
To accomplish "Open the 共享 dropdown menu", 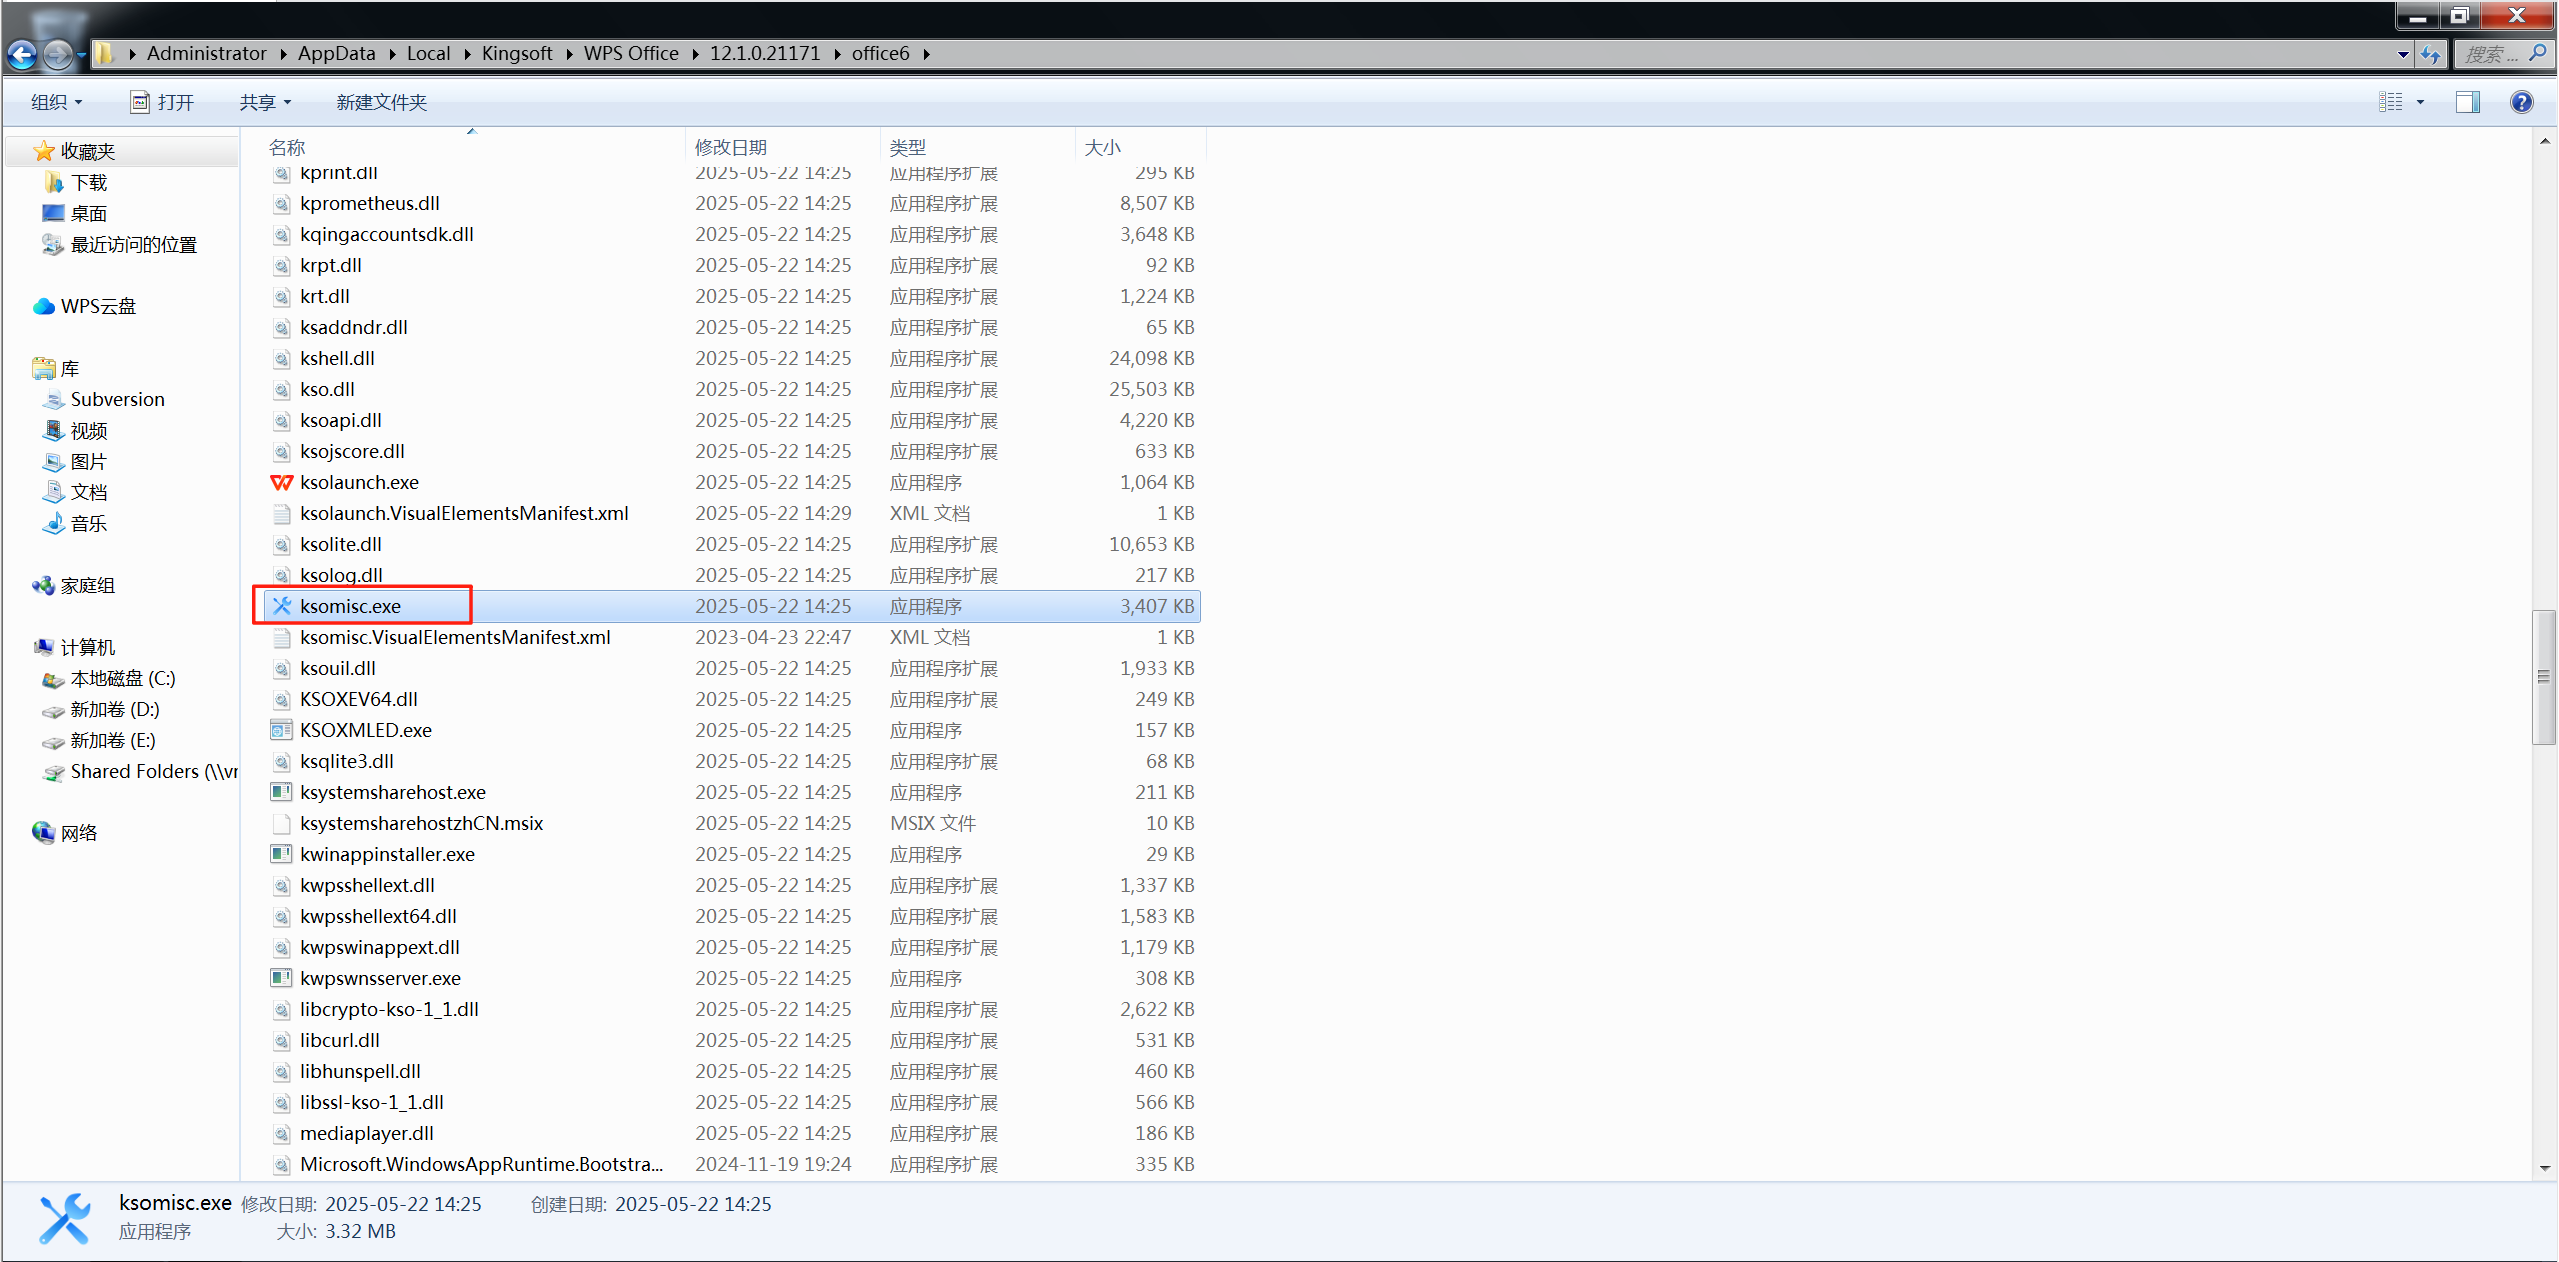I will pyautogui.click(x=265, y=102).
